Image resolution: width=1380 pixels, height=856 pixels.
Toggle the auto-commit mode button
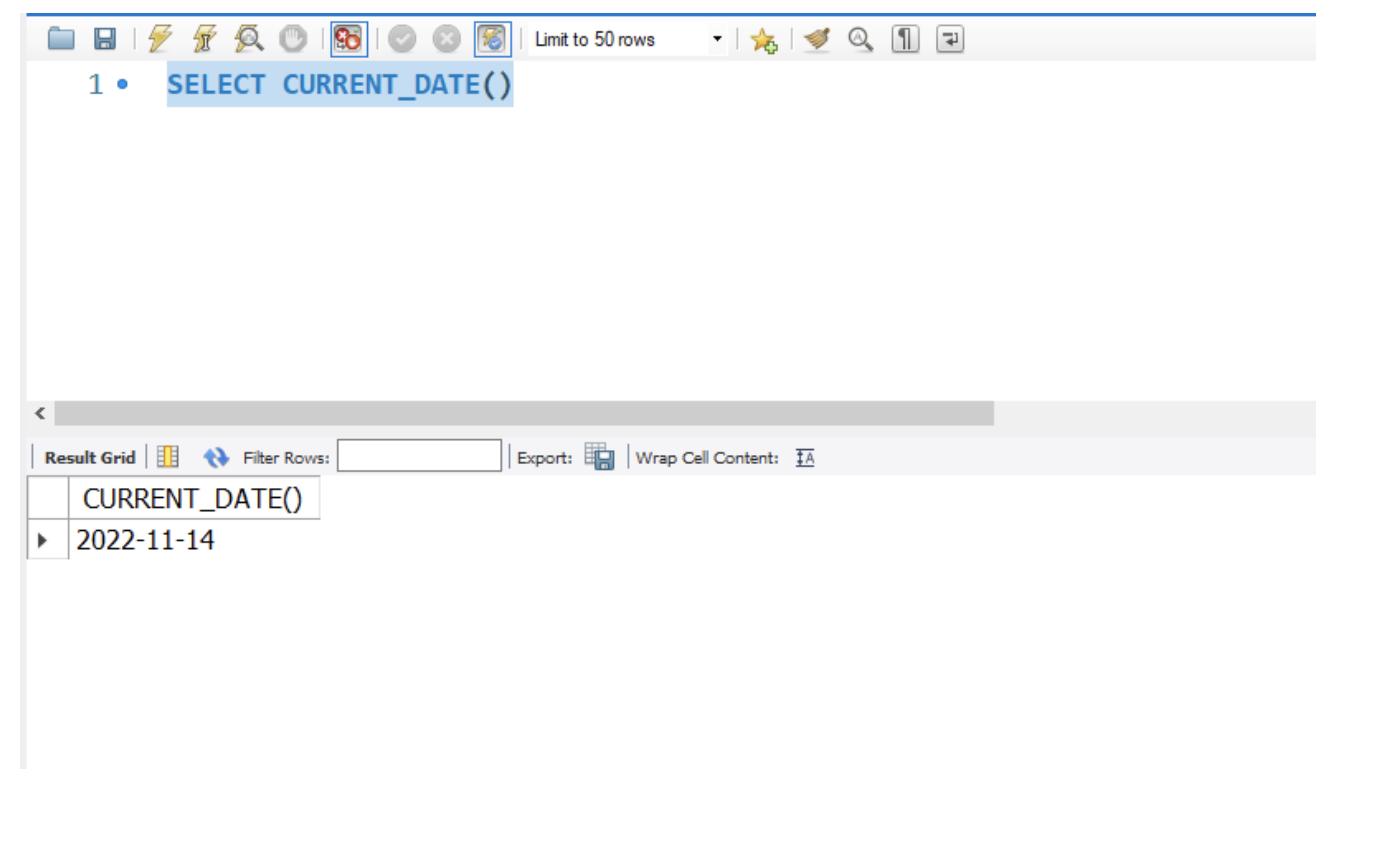click(x=490, y=40)
